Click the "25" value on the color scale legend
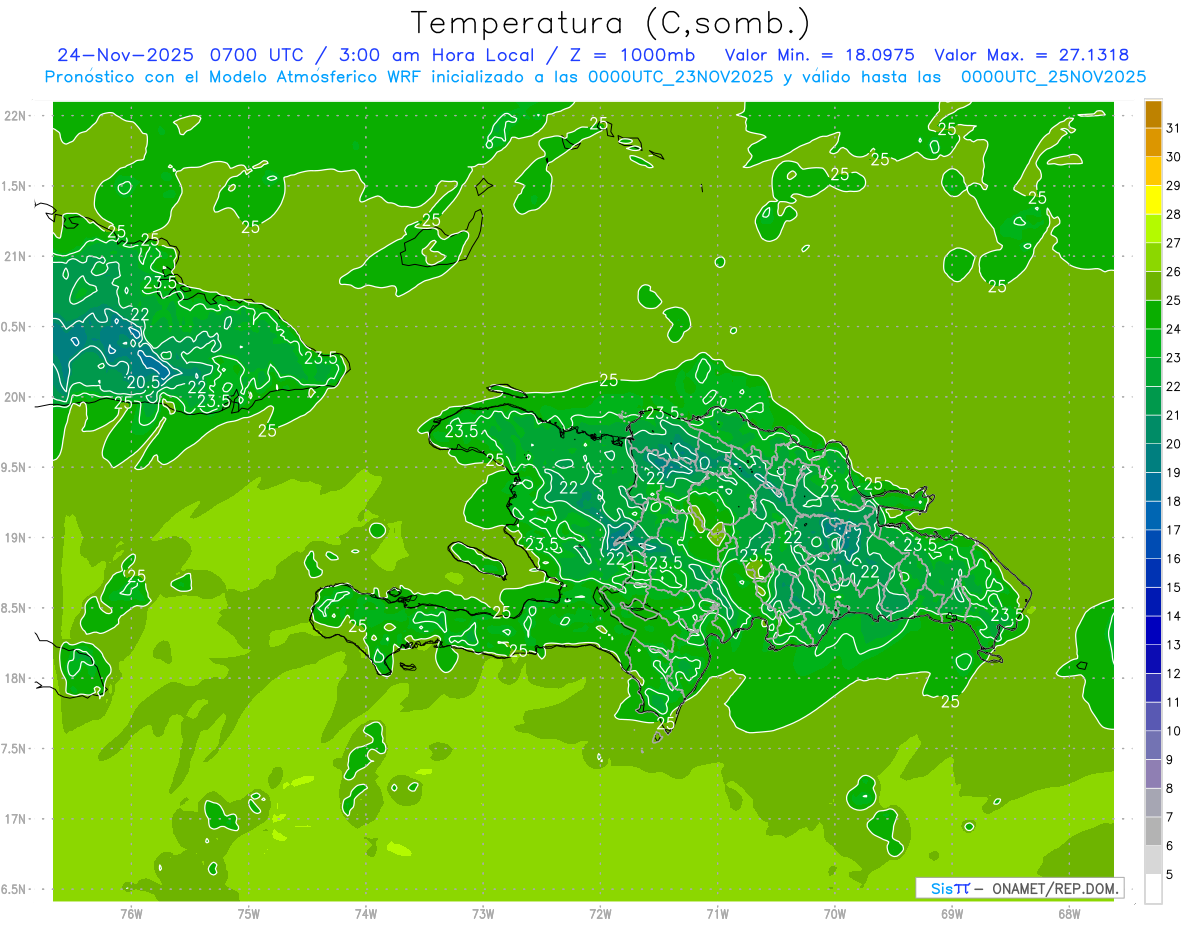Image resolution: width=1200 pixels, height=927 pixels. pyautogui.click(x=1173, y=300)
